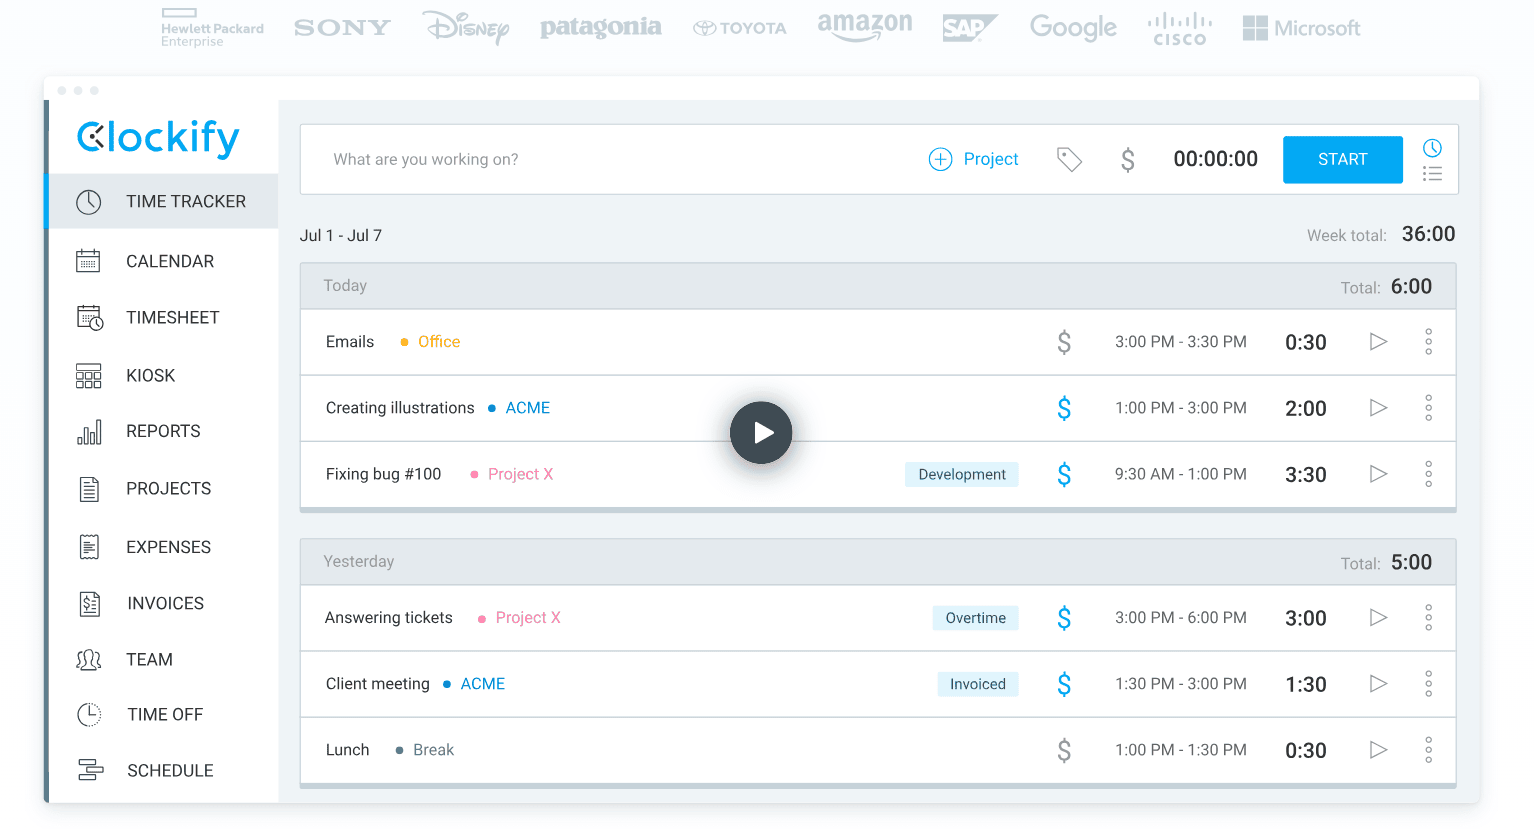Toggle billable on Fixing bug #100 entry
Image resolution: width=1534 pixels, height=837 pixels.
pos(1064,474)
